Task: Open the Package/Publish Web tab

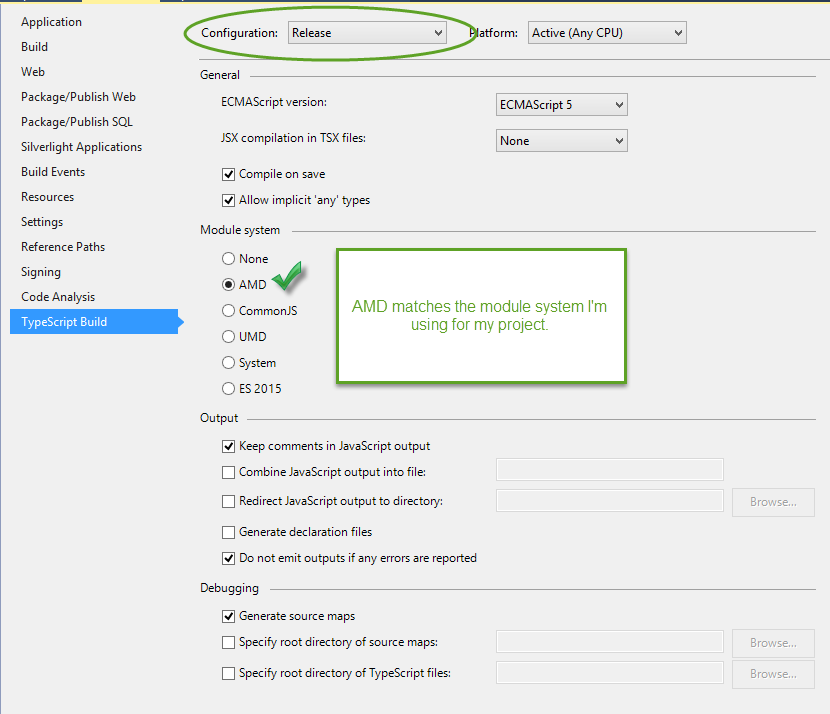Action: click(x=78, y=97)
